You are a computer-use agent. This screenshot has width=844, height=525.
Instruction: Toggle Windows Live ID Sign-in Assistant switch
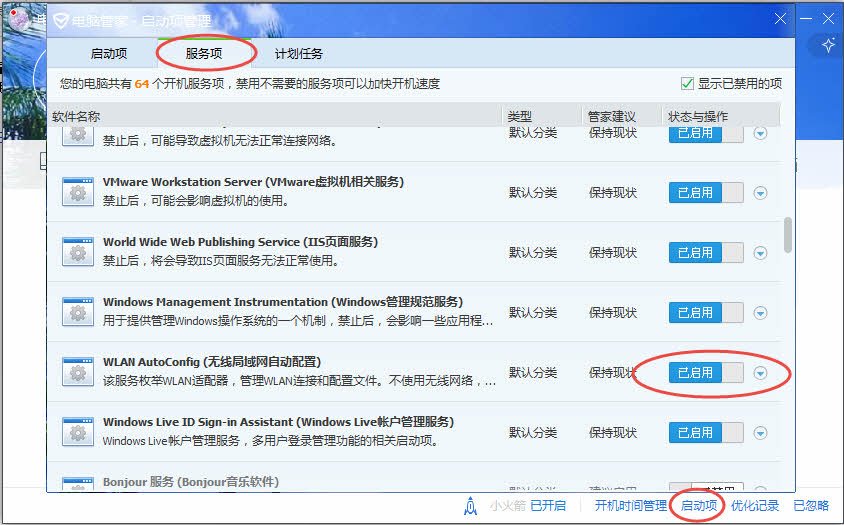(706, 432)
